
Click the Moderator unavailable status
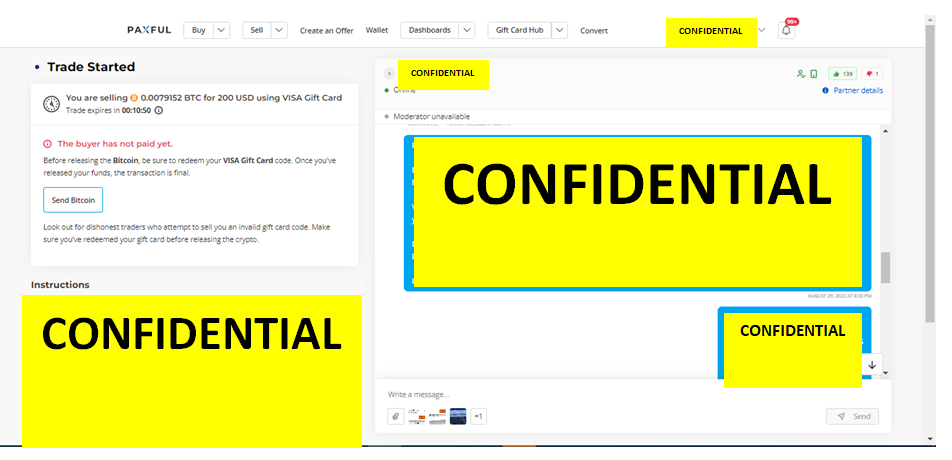[431, 117]
